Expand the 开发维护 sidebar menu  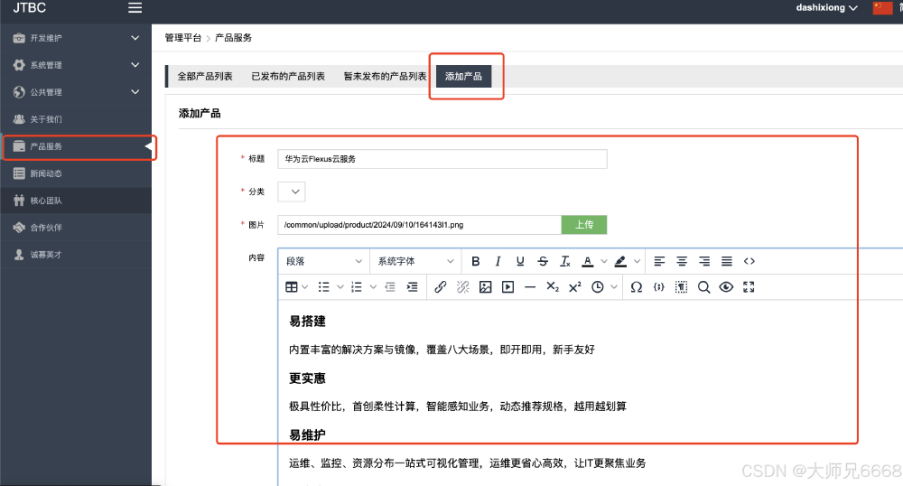coord(76,38)
